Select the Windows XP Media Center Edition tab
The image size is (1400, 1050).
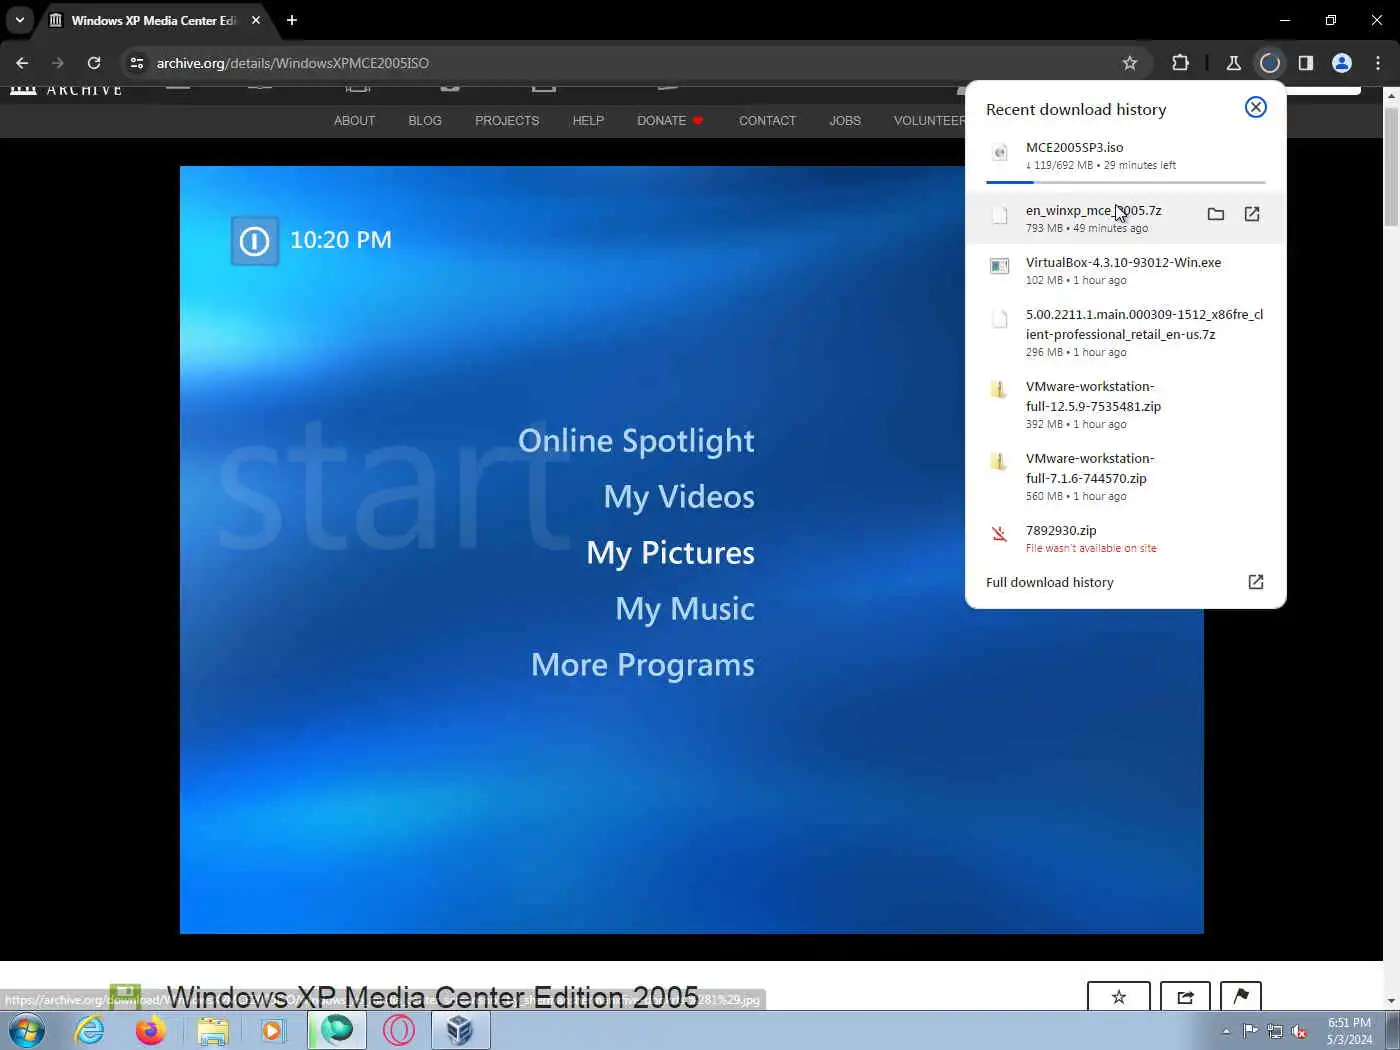coord(154,20)
